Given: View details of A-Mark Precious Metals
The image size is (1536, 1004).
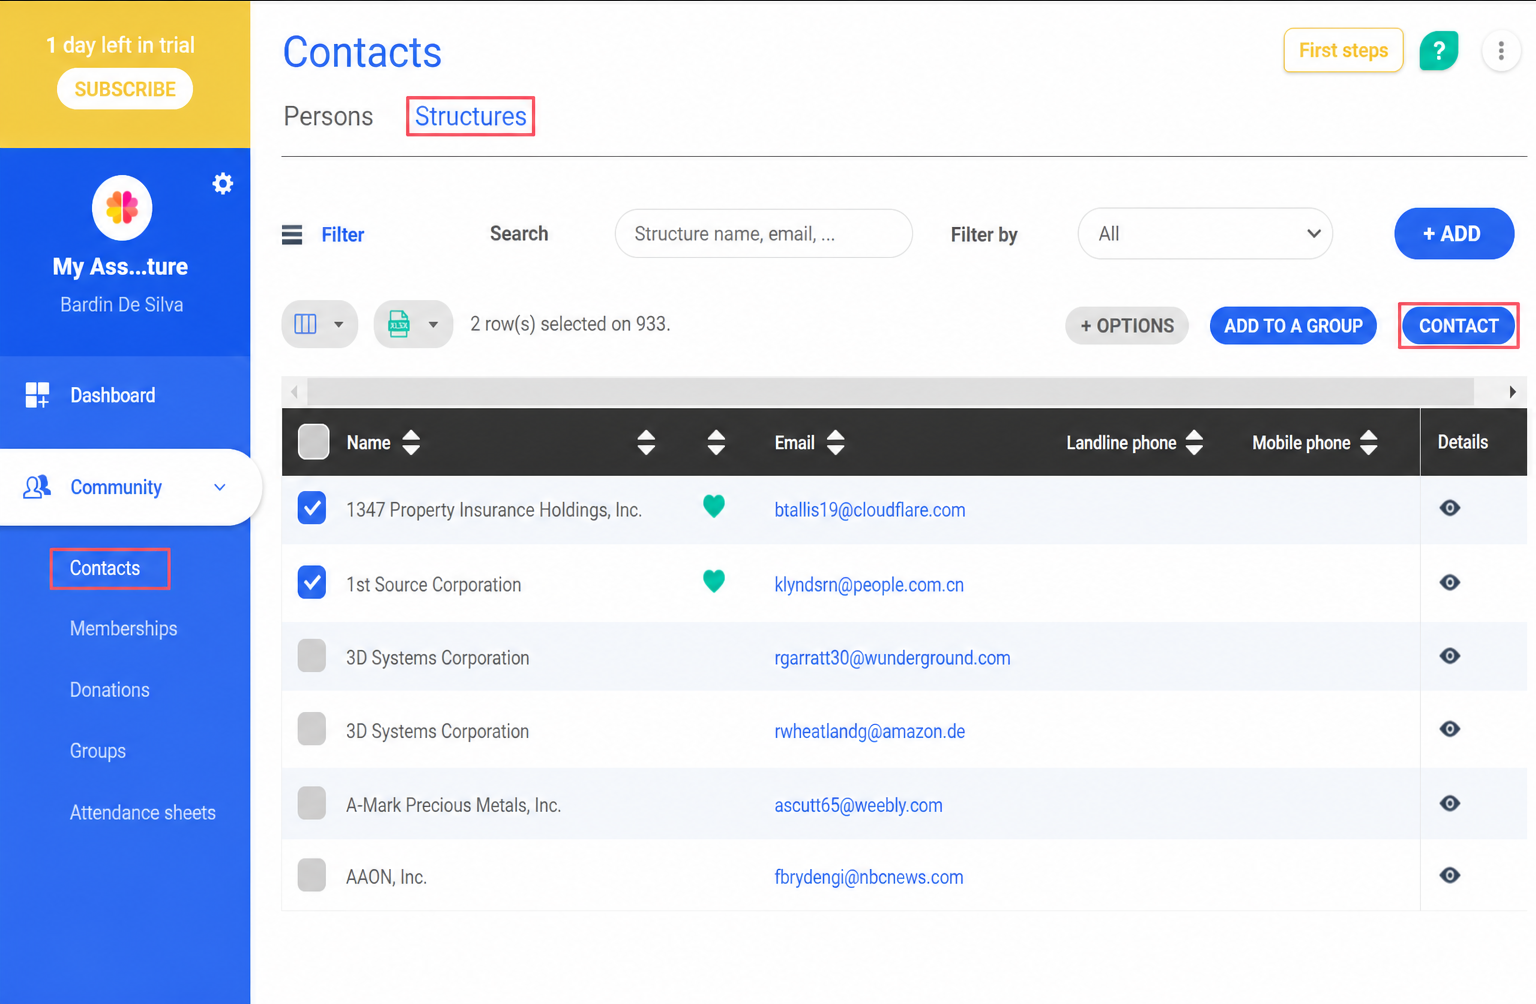Looking at the screenshot, I should [1450, 803].
